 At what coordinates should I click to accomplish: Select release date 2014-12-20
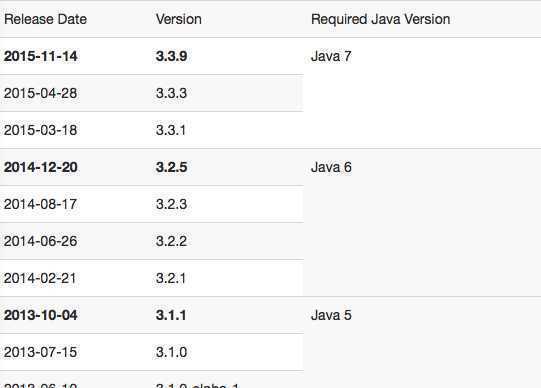(41, 167)
